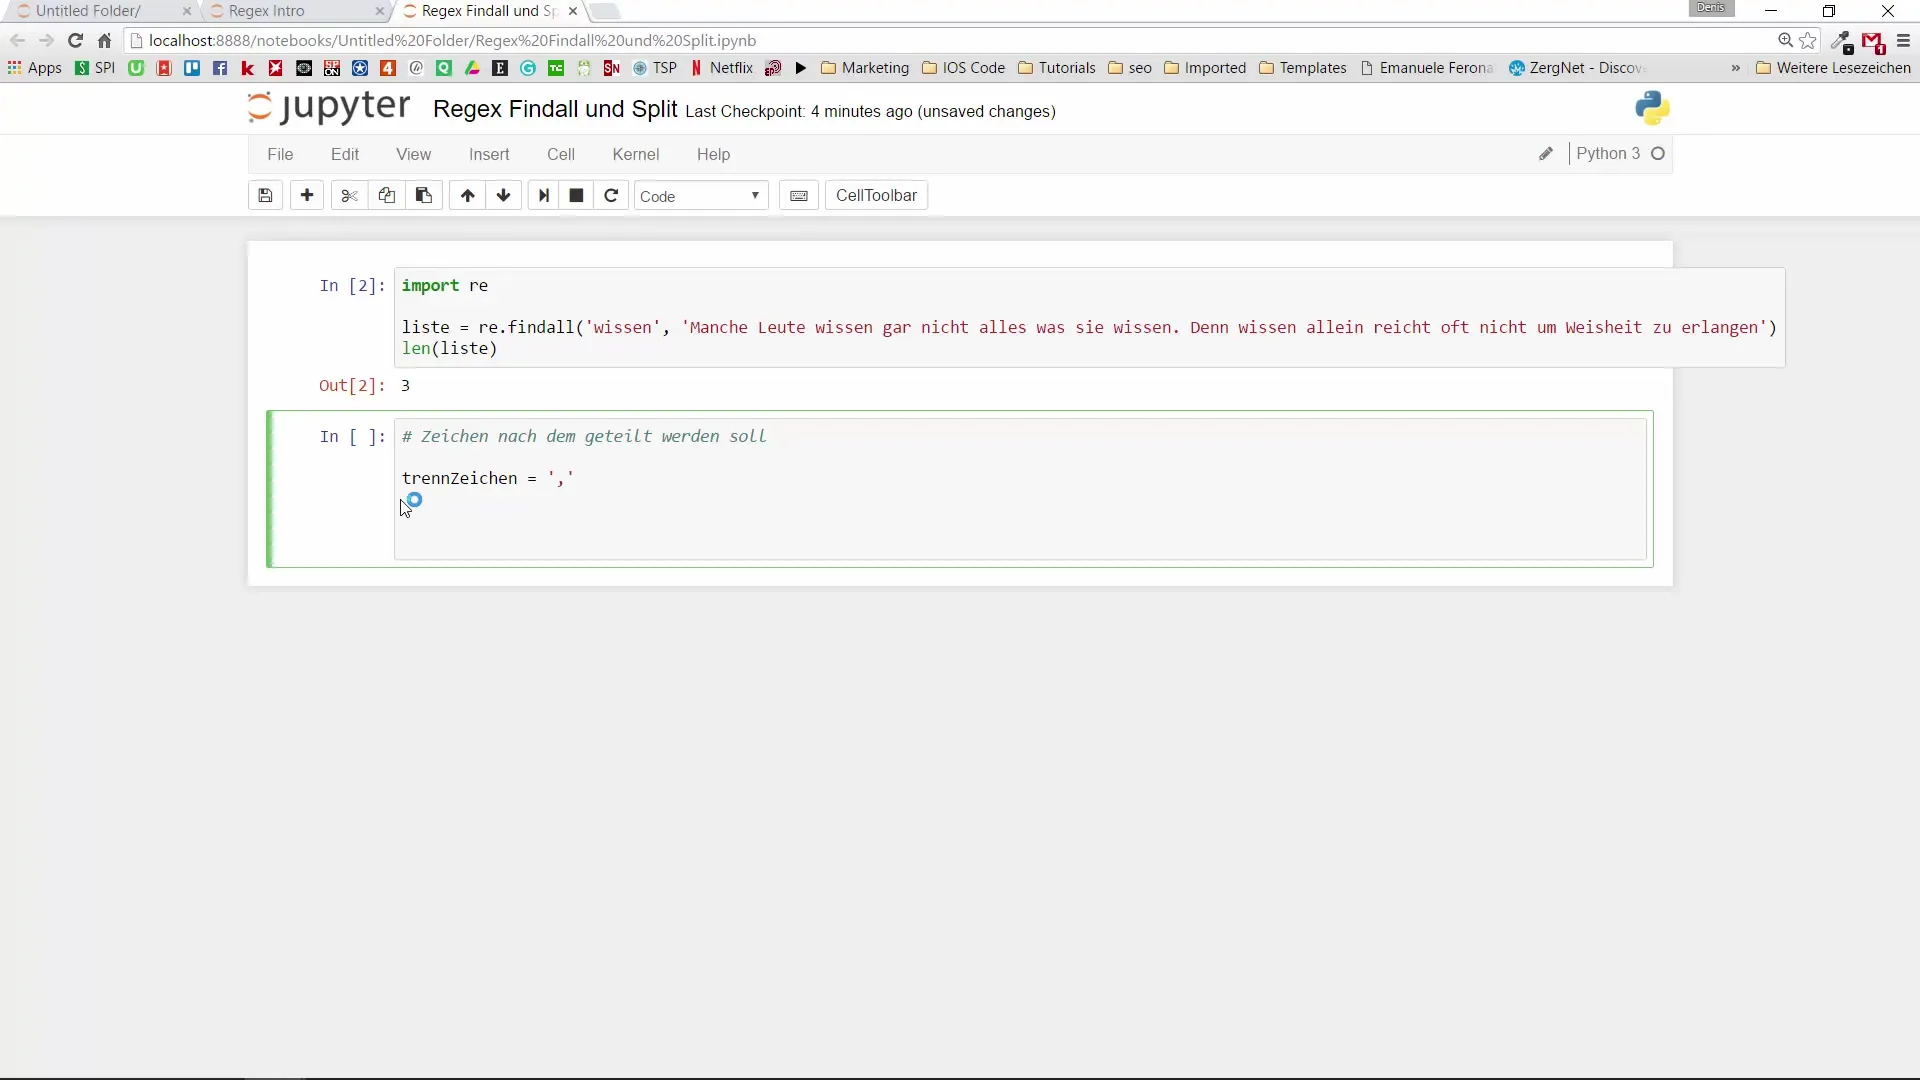
Task: Open the File menu
Action: point(280,155)
